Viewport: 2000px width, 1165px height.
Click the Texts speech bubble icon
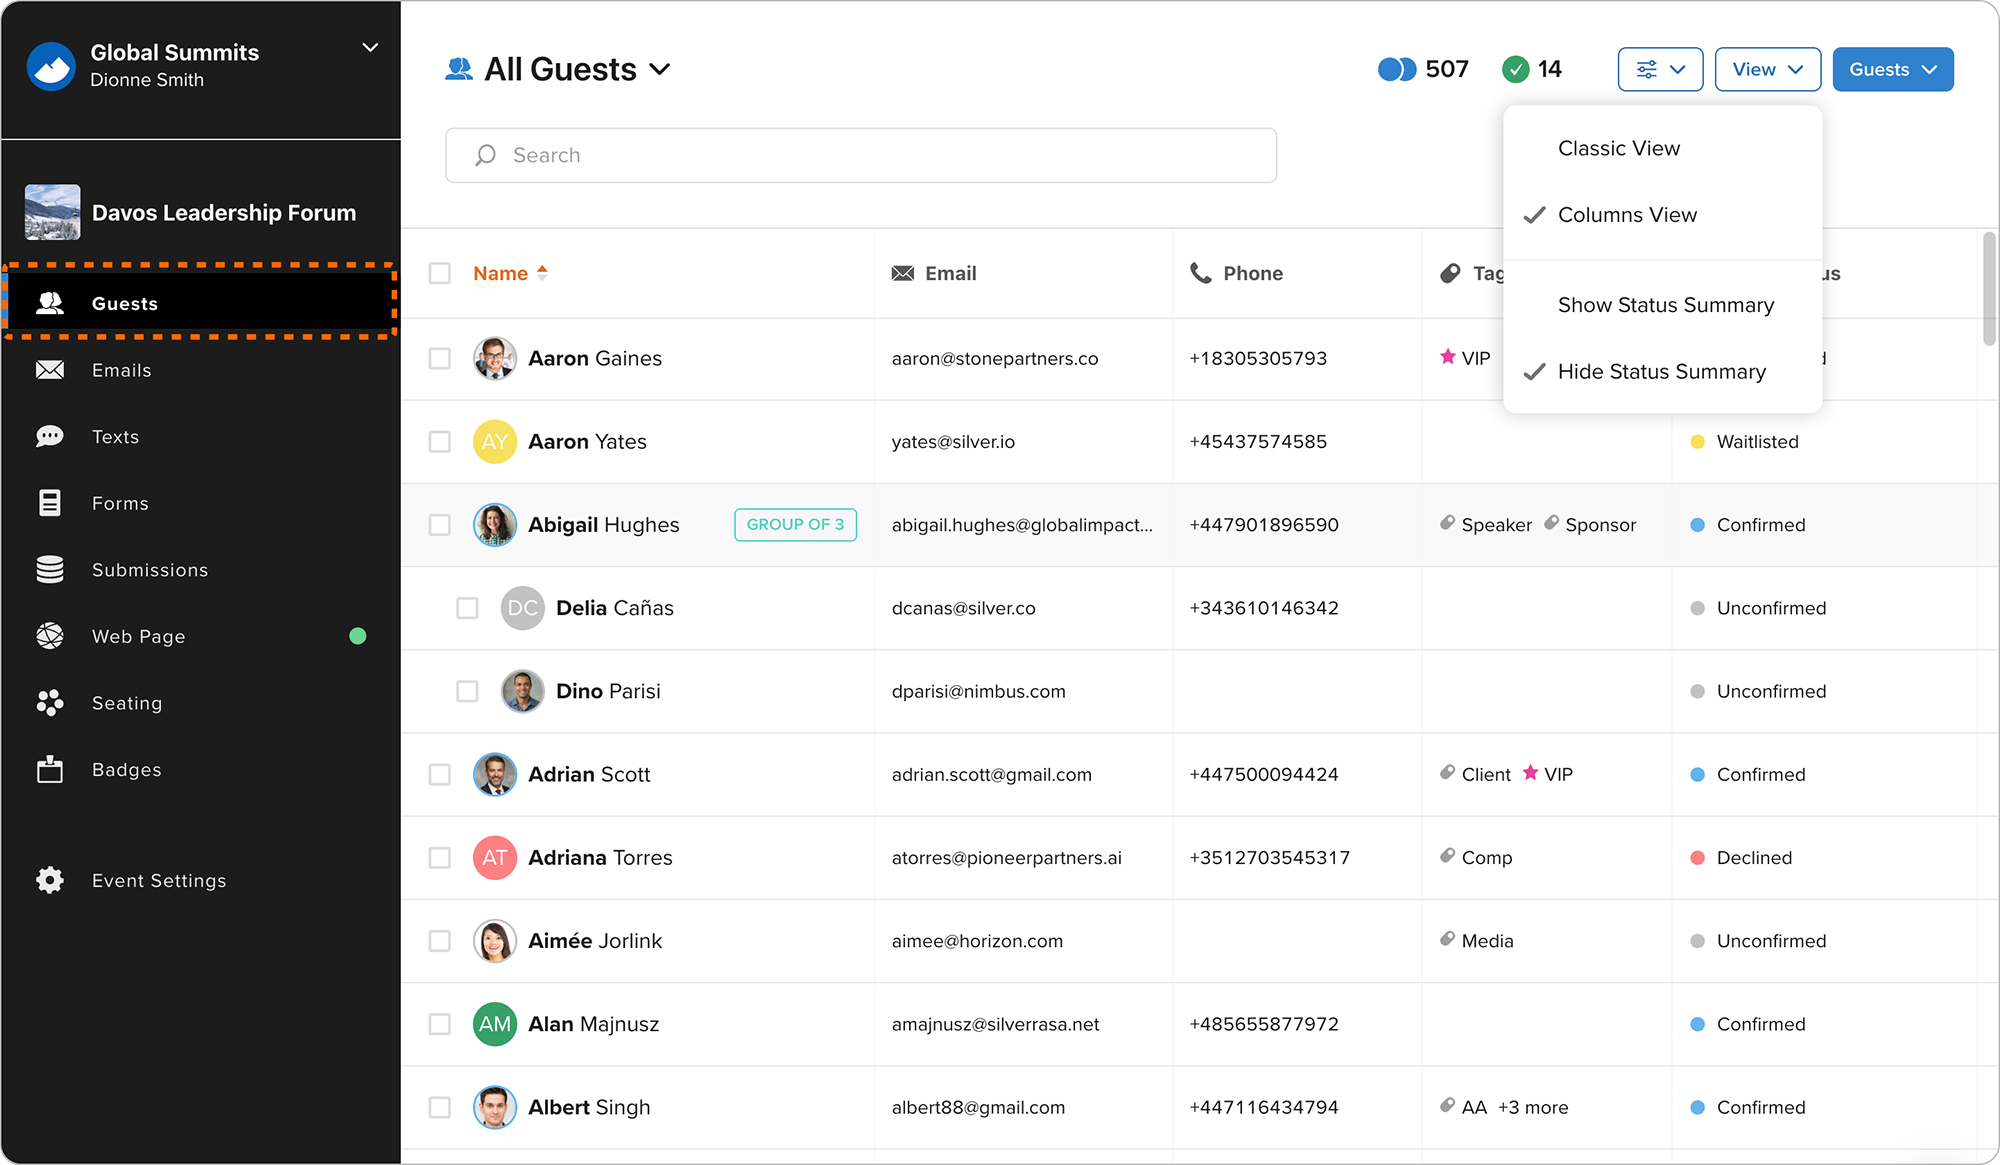pos(50,437)
